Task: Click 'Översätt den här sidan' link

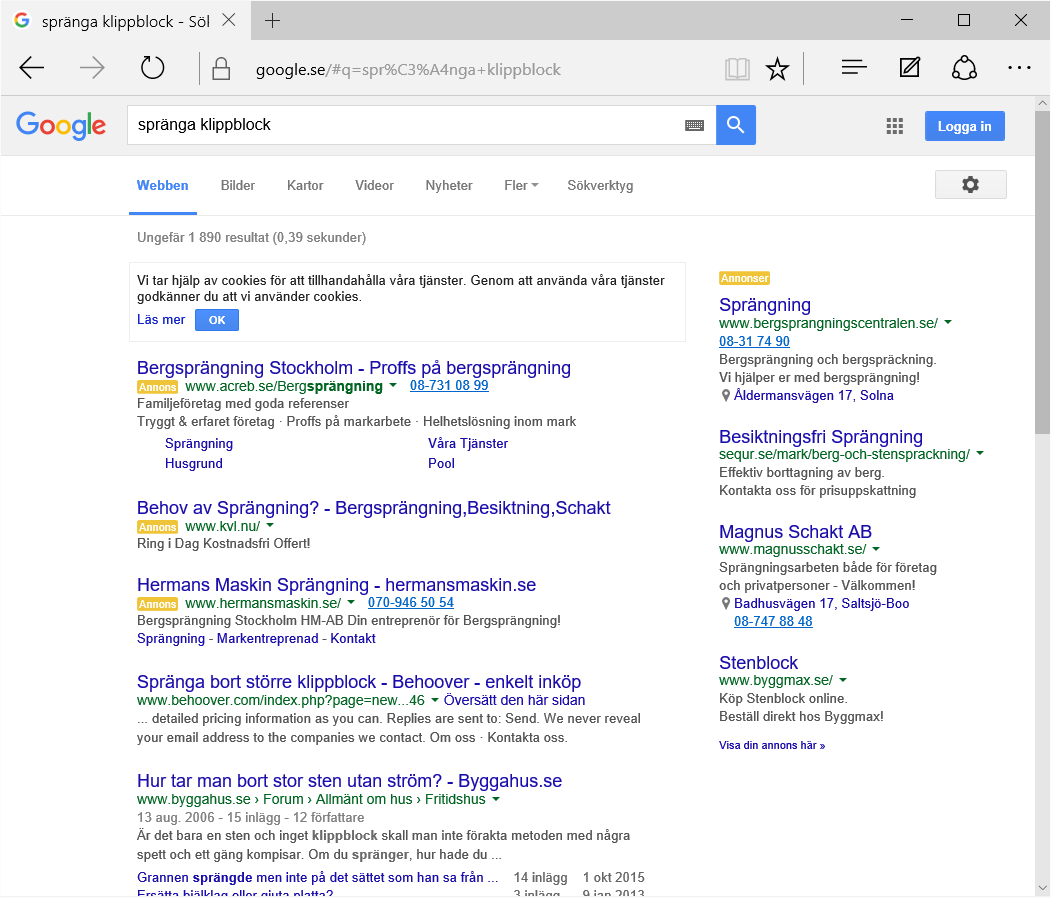Action: click(x=514, y=700)
